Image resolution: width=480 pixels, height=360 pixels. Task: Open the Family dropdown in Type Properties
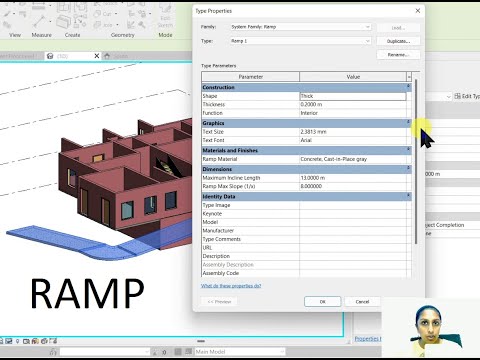[368, 27]
